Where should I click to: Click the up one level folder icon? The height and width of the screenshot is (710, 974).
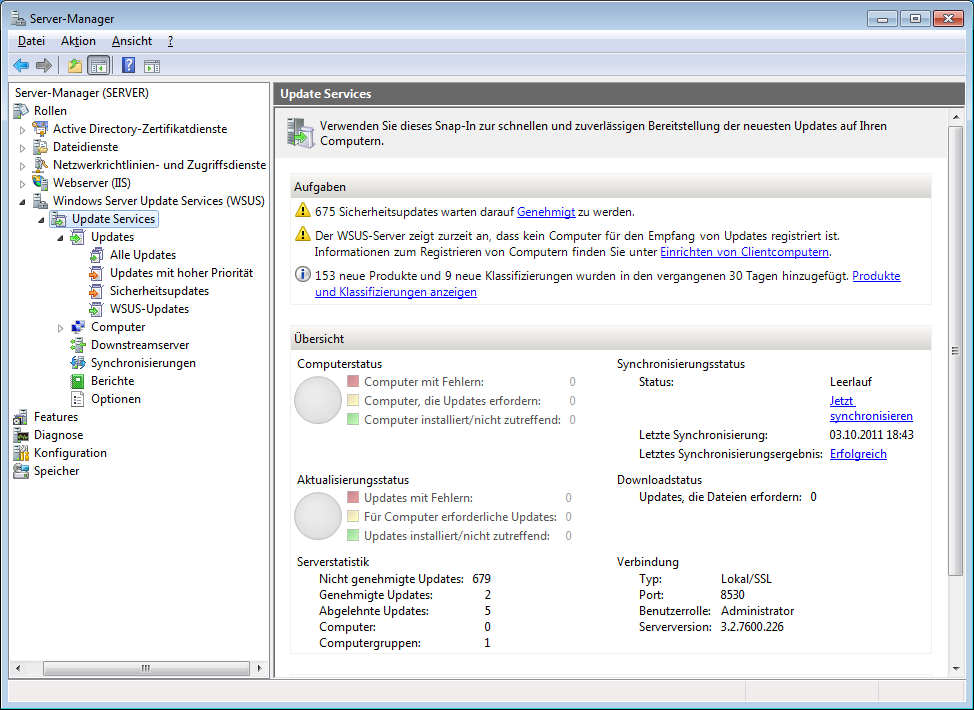pyautogui.click(x=75, y=65)
